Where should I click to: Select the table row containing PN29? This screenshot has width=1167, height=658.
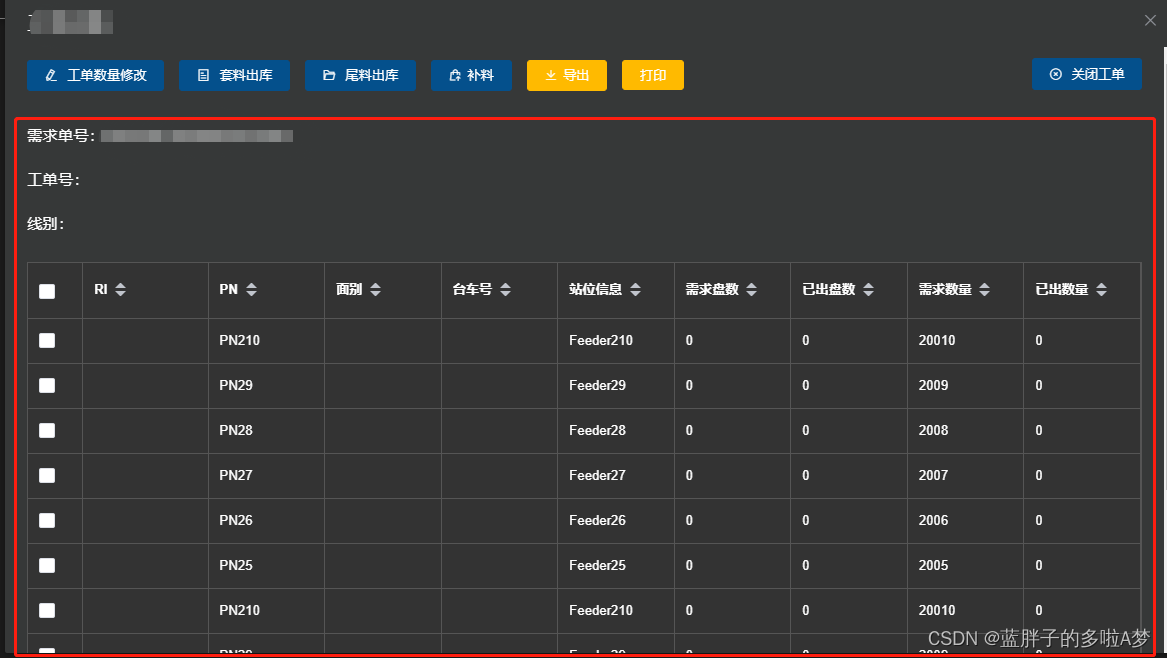tap(45, 385)
